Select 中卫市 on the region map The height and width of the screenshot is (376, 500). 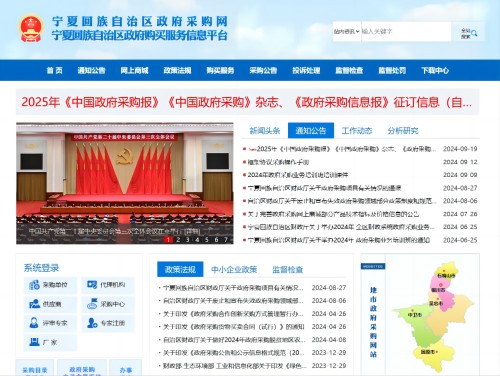(x=414, y=314)
